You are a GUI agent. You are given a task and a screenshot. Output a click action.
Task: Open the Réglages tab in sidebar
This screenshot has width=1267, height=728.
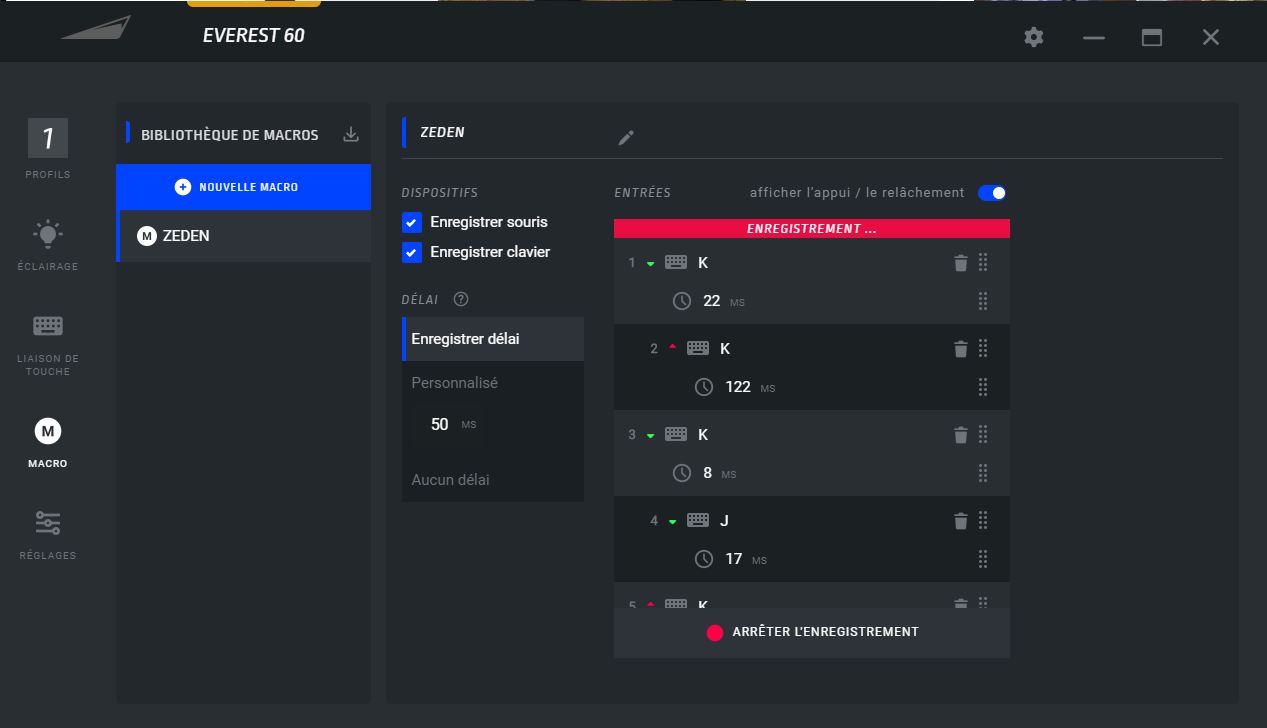(x=48, y=534)
